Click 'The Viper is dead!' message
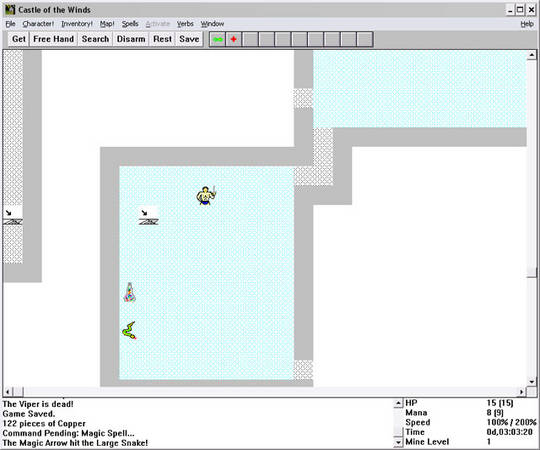This screenshot has height=450, width=540. (38, 404)
